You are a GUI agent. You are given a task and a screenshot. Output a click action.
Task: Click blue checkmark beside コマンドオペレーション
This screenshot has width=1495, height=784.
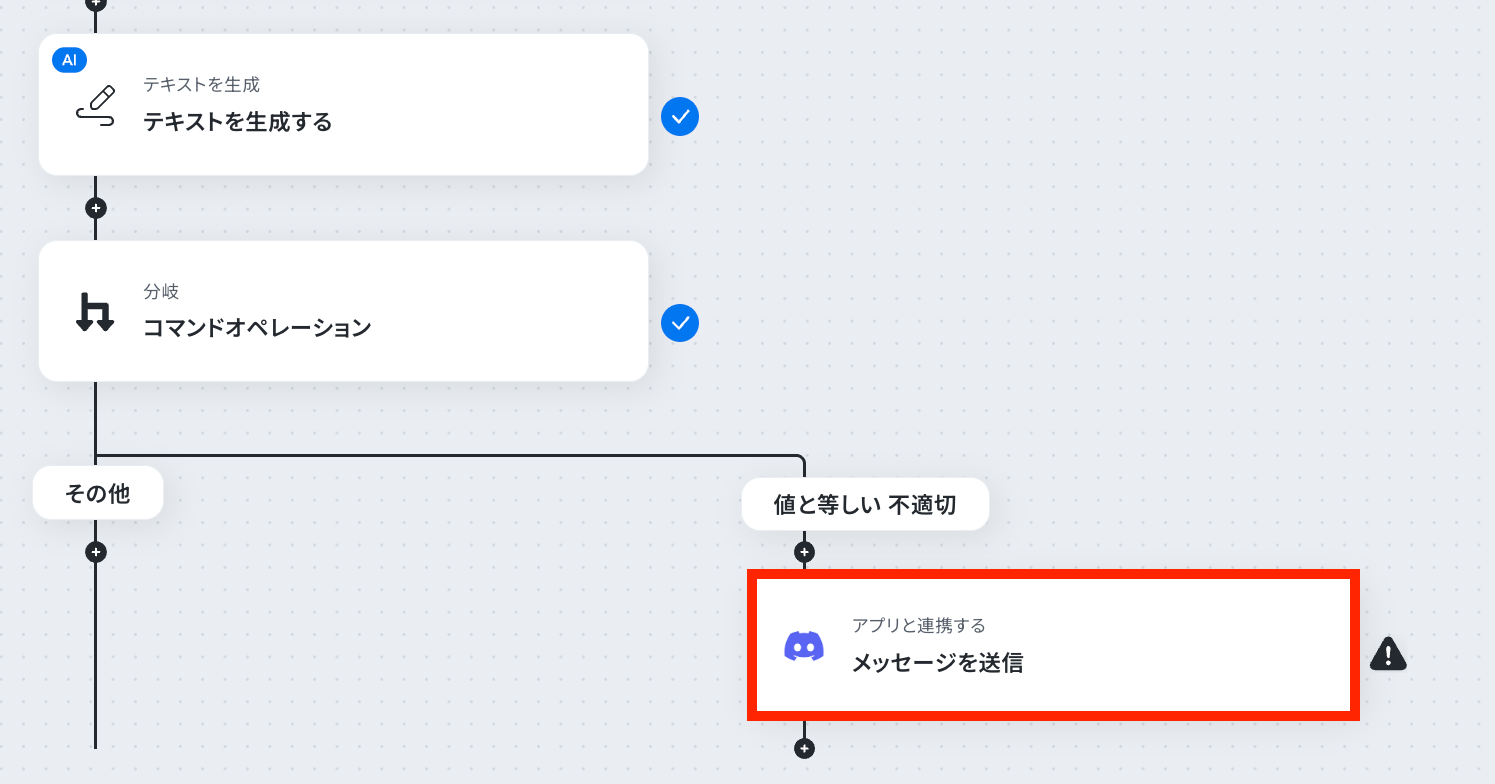click(x=680, y=323)
